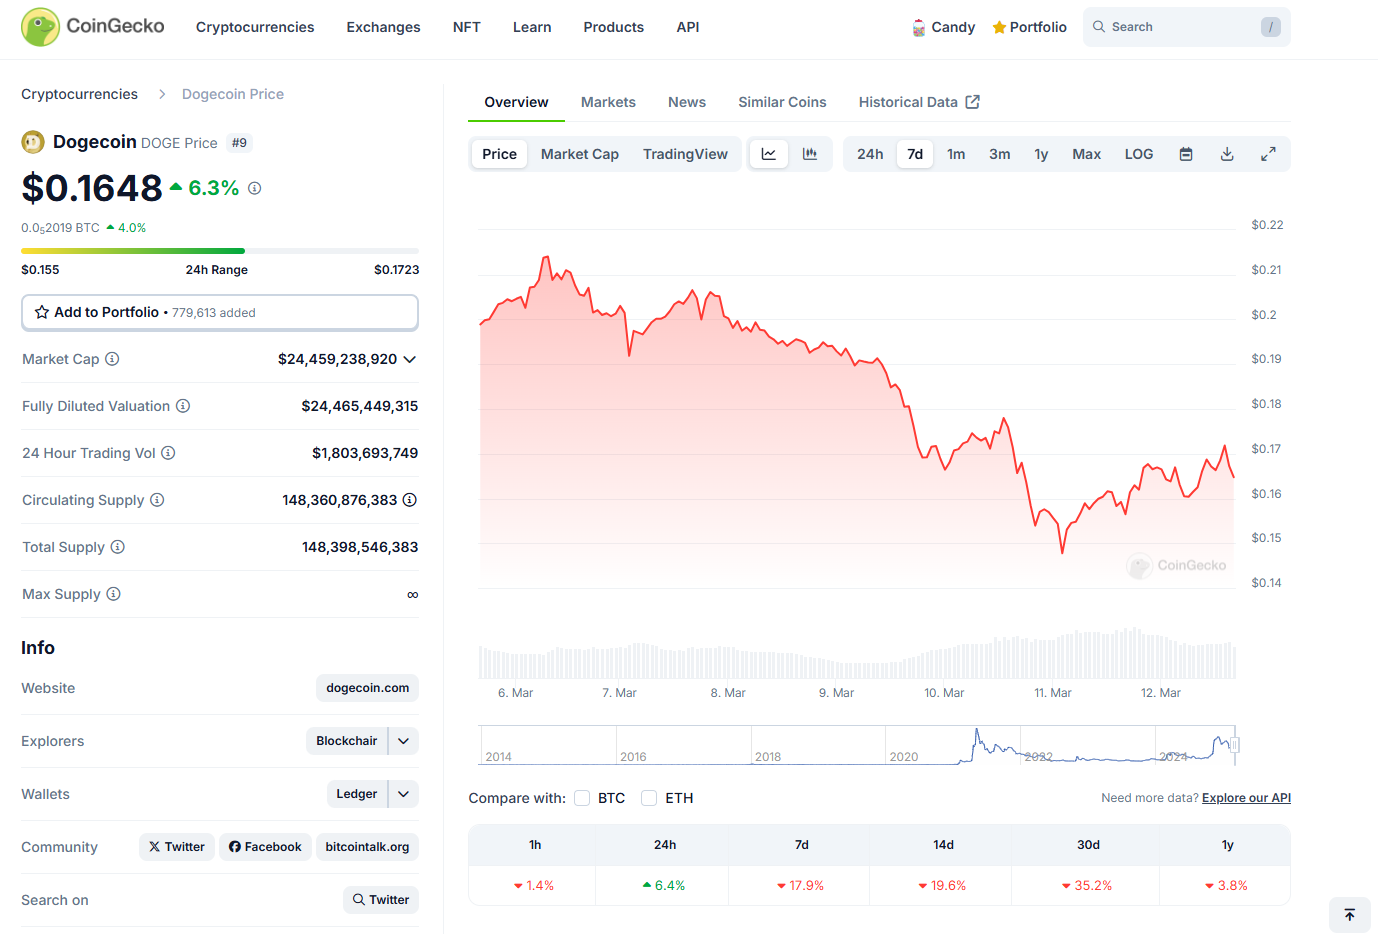Viewport: 1378px width, 934px height.
Task: Switch to candlestick chart view icon
Action: pos(810,154)
